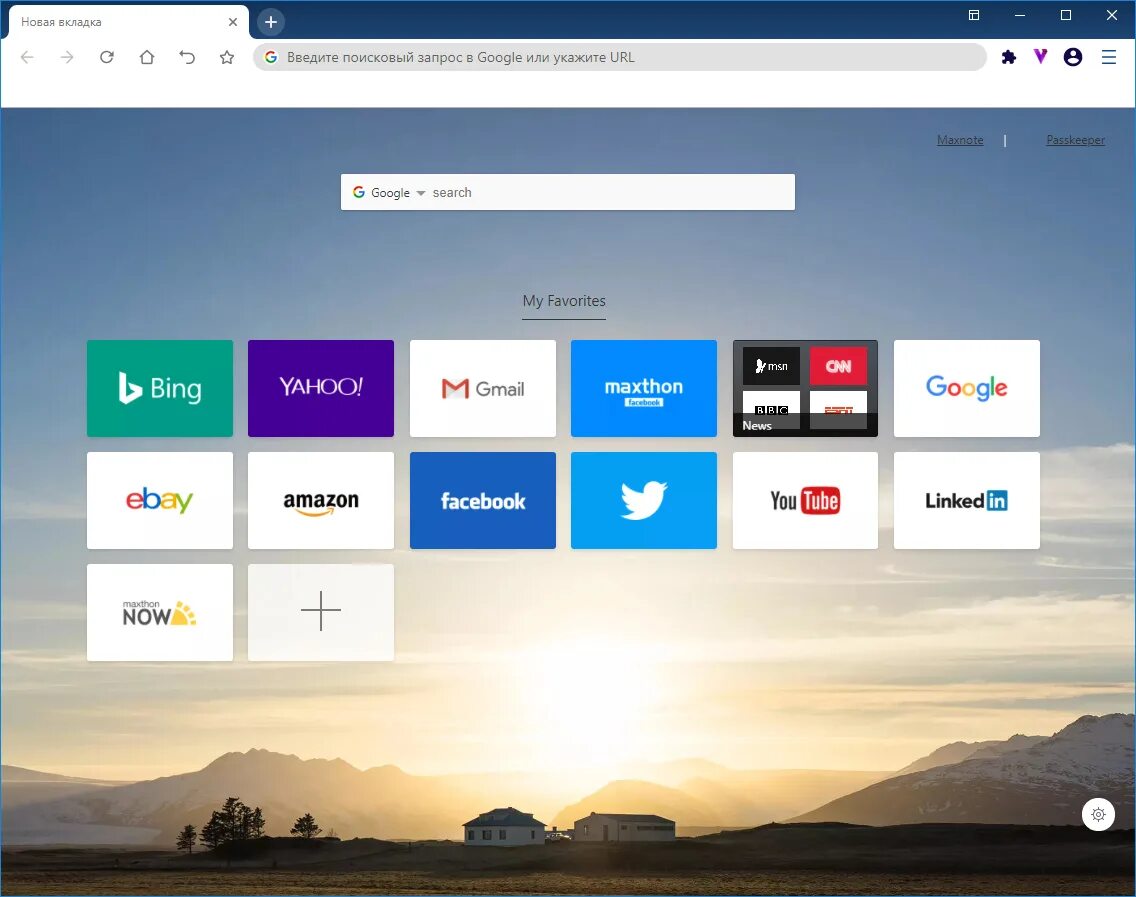Image resolution: width=1136 pixels, height=897 pixels.
Task: Click the Google icon in address bar
Action: pyautogui.click(x=271, y=57)
